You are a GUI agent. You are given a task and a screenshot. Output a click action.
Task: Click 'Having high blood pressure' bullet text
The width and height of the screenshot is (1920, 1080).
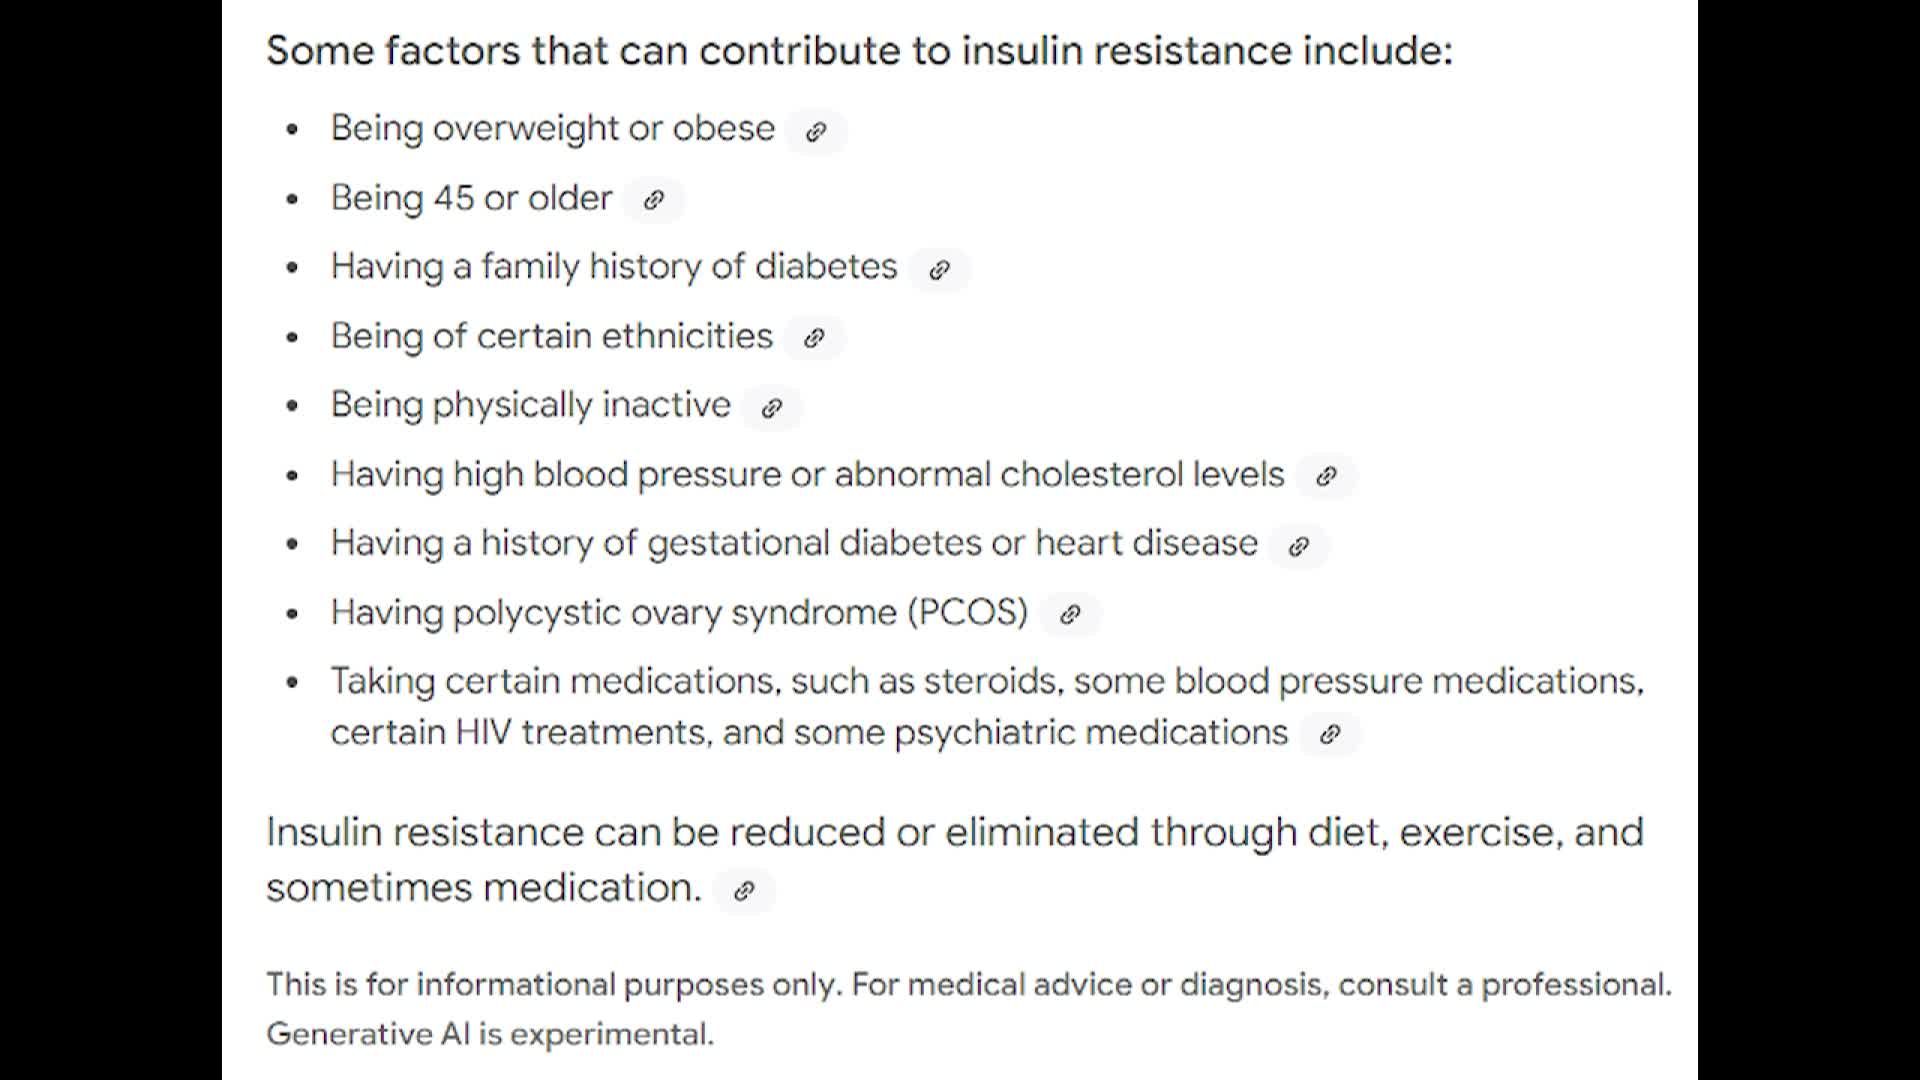(x=807, y=474)
